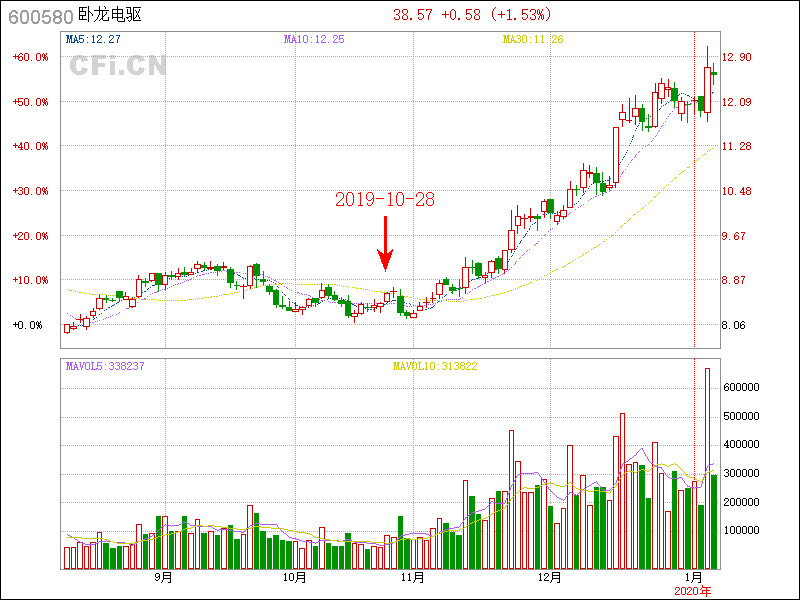The image size is (800, 600).
Task: Click the MAVOL5:338237 volume label
Action: (105, 366)
